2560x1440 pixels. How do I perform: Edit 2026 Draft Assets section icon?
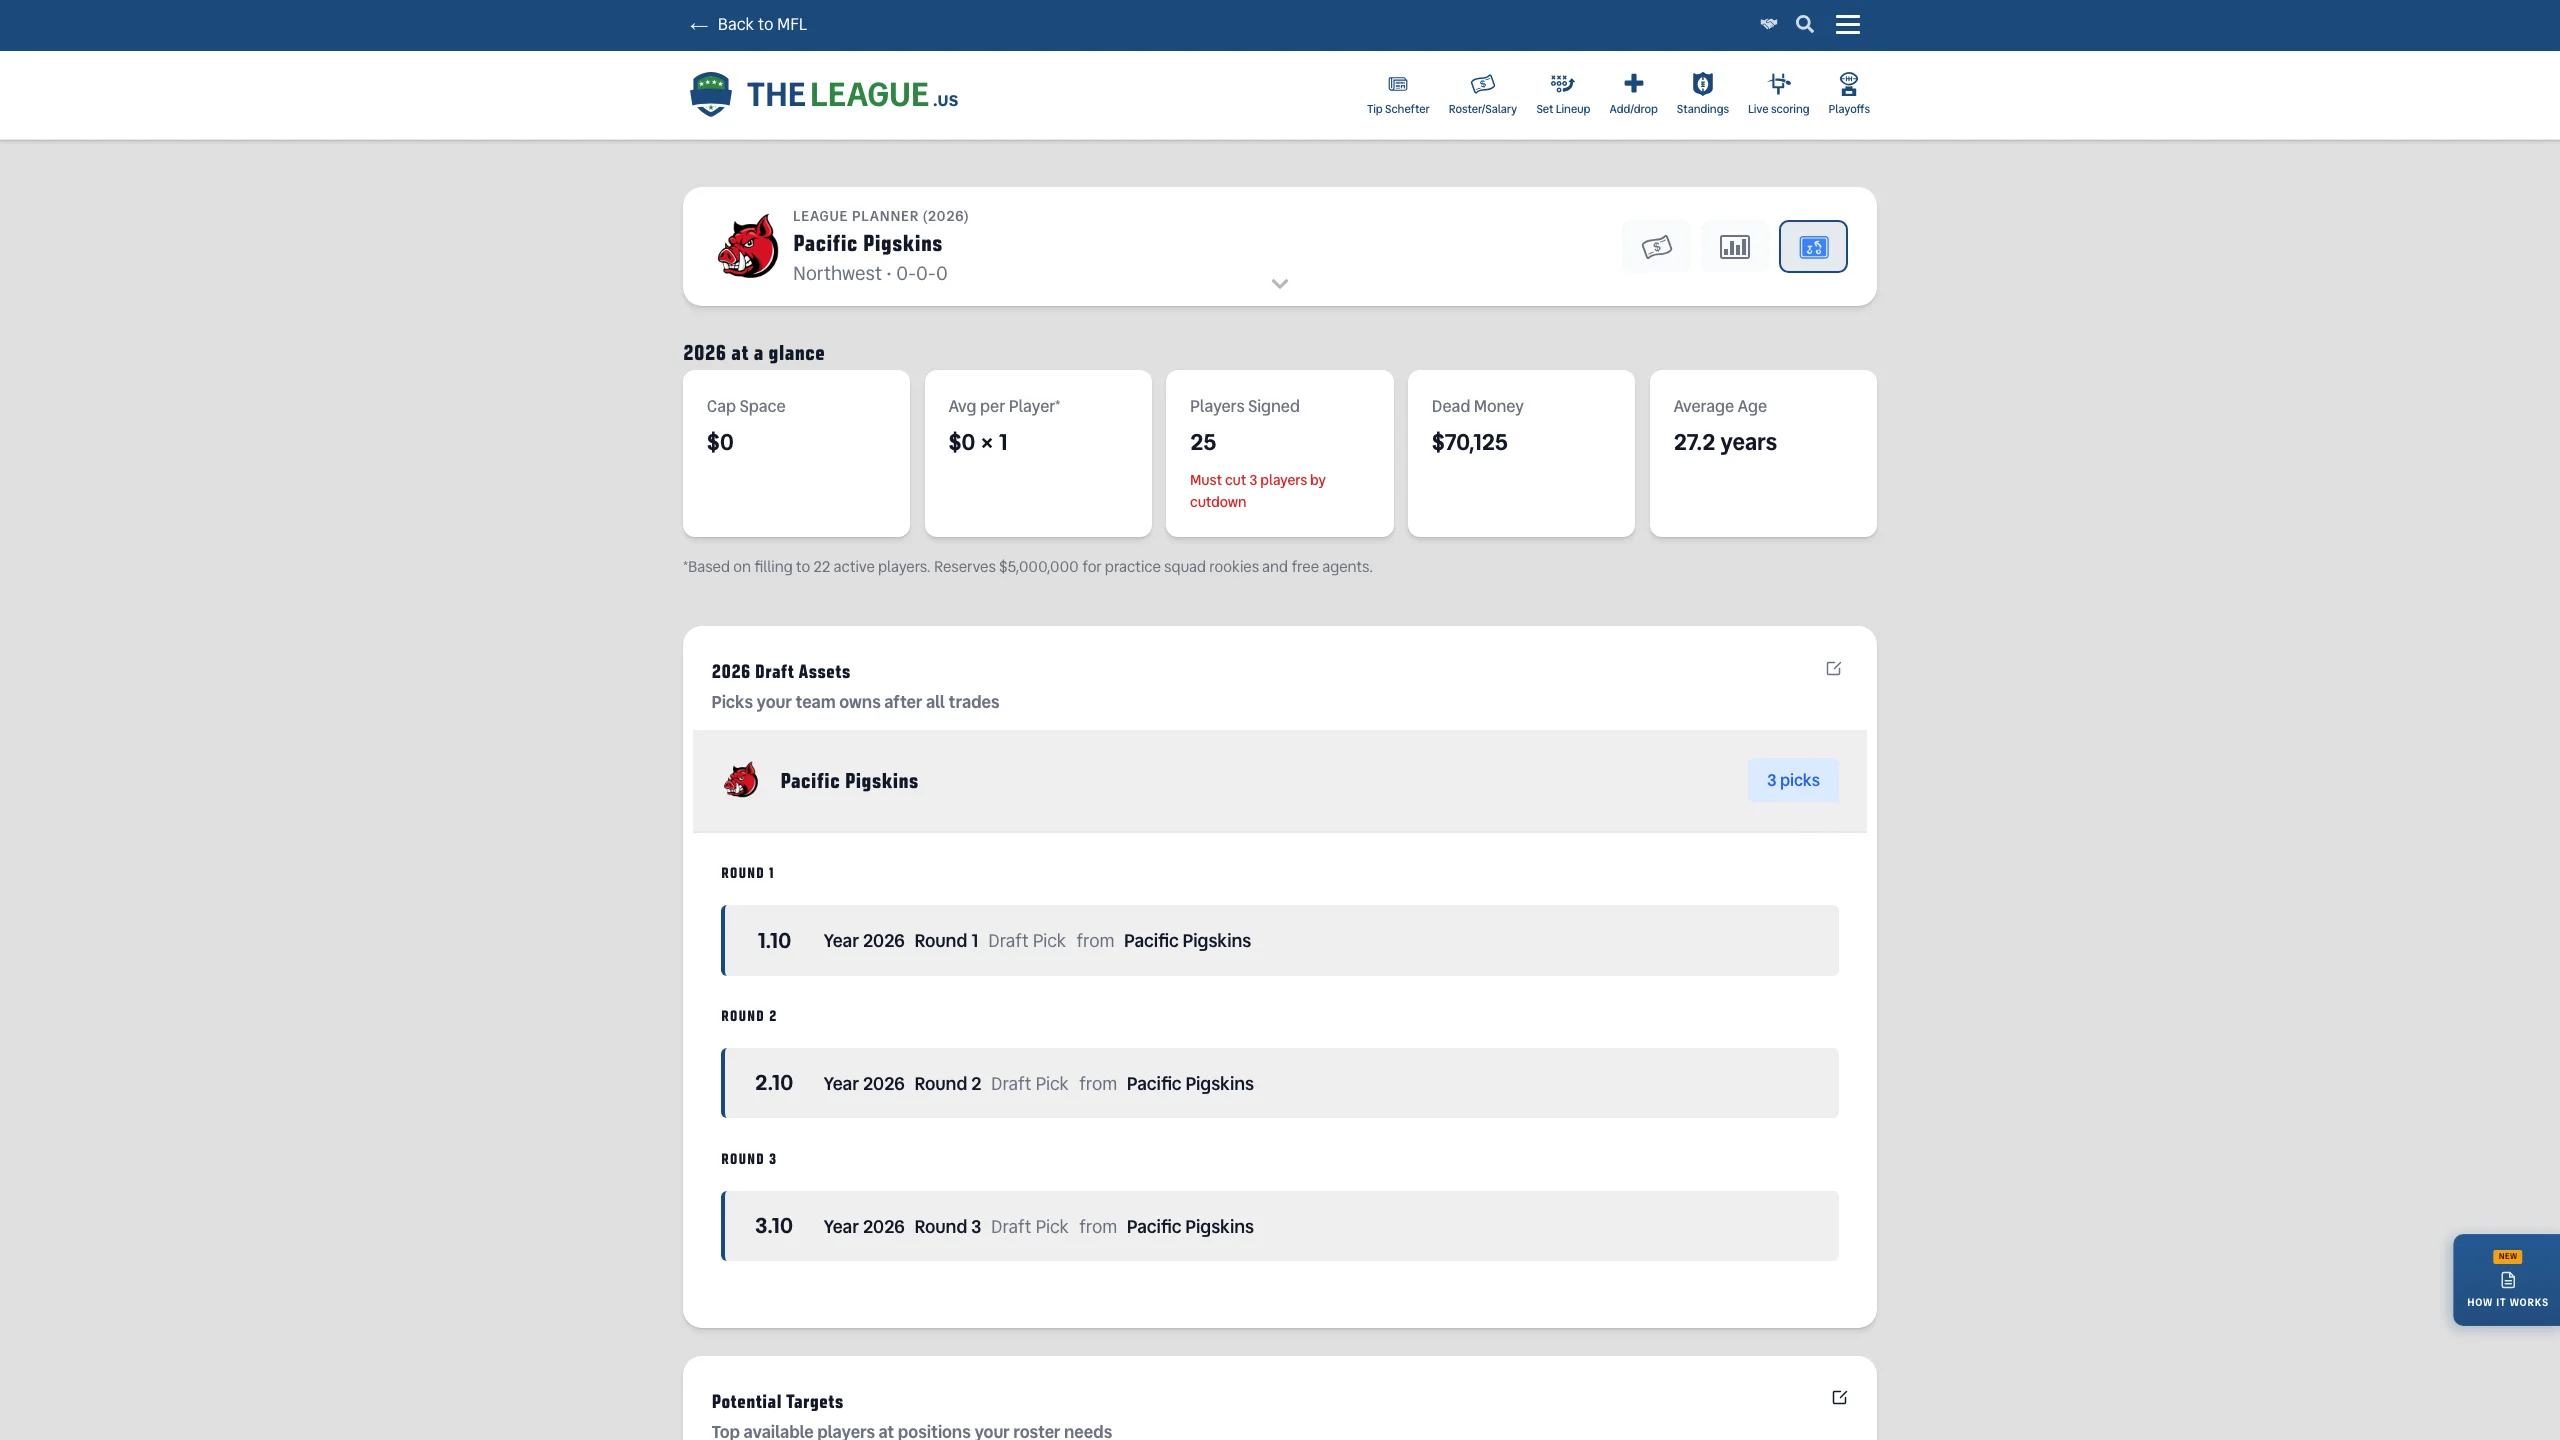click(x=1833, y=668)
